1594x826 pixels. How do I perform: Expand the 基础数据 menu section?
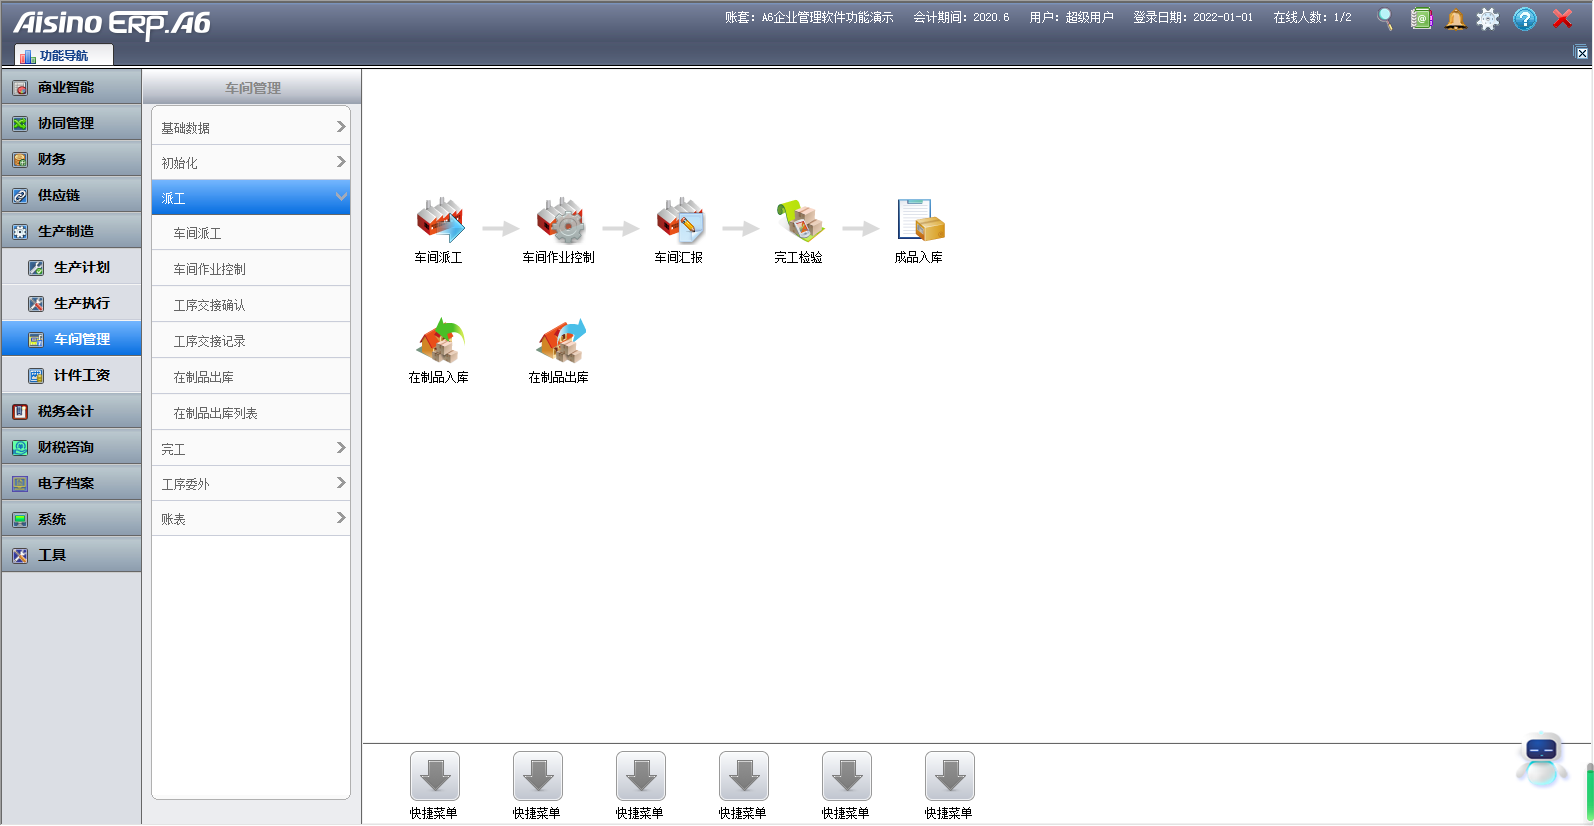251,127
